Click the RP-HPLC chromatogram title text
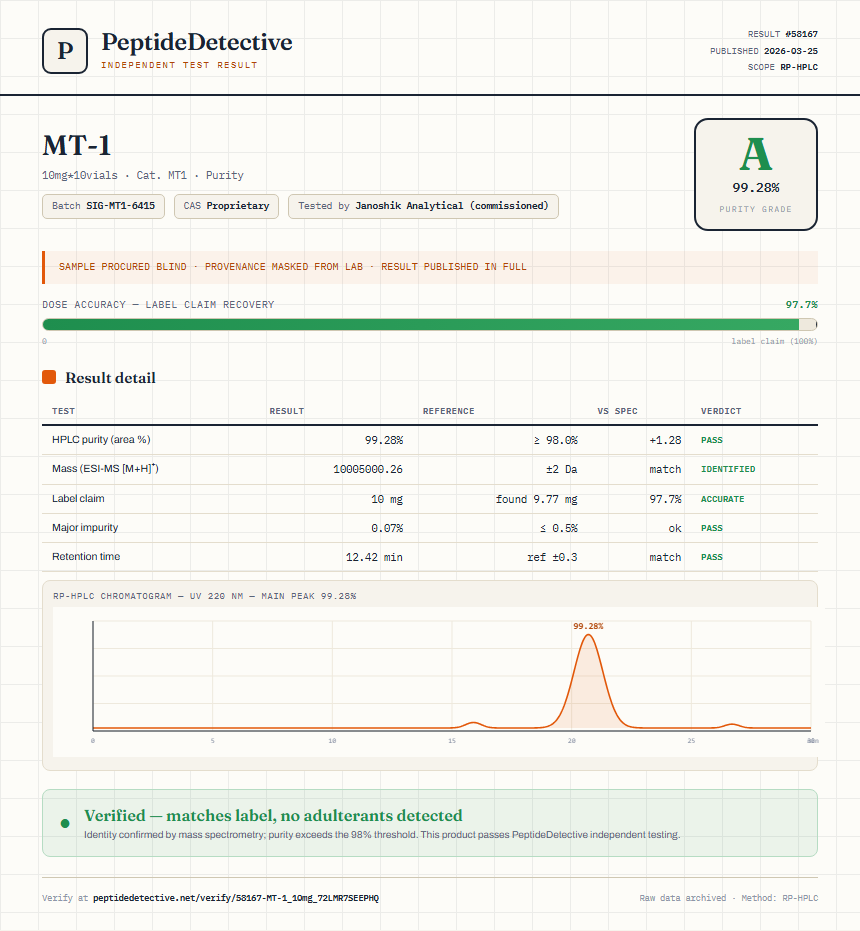Viewport: 860px width, 931px height. click(x=204, y=596)
